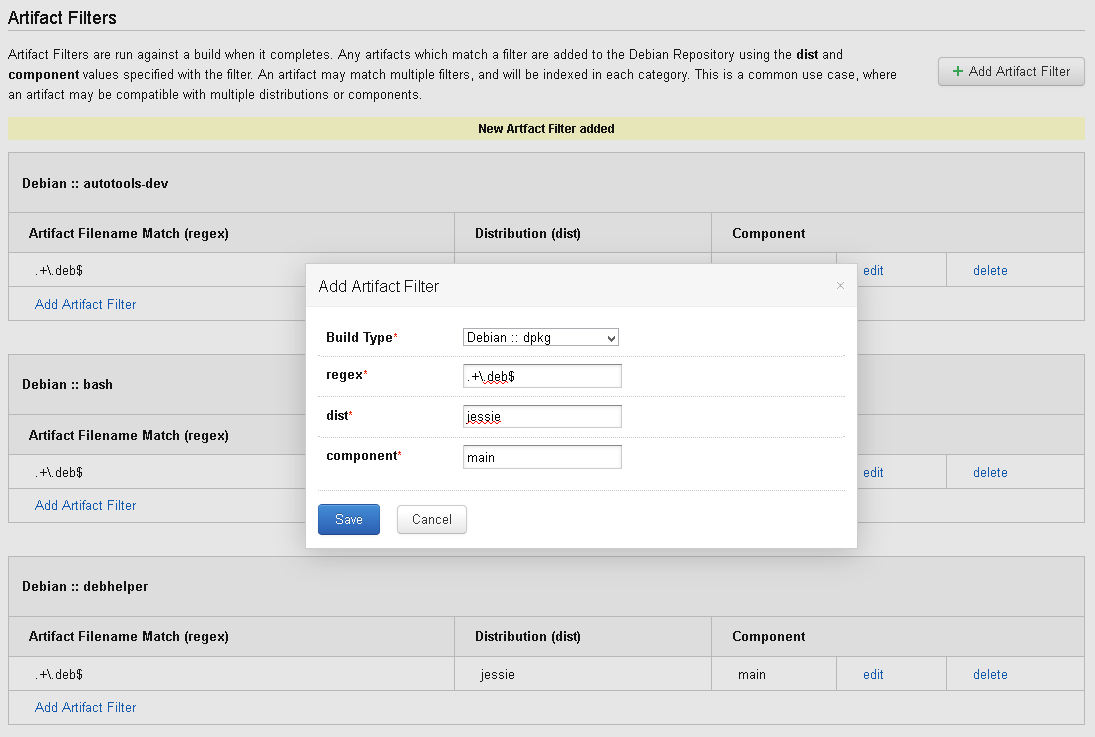Save the new artifact filter
The image size is (1095, 737).
pos(348,520)
